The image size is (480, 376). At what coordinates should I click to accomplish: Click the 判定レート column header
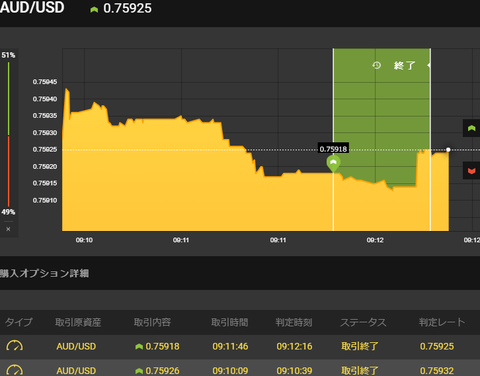pyautogui.click(x=442, y=322)
